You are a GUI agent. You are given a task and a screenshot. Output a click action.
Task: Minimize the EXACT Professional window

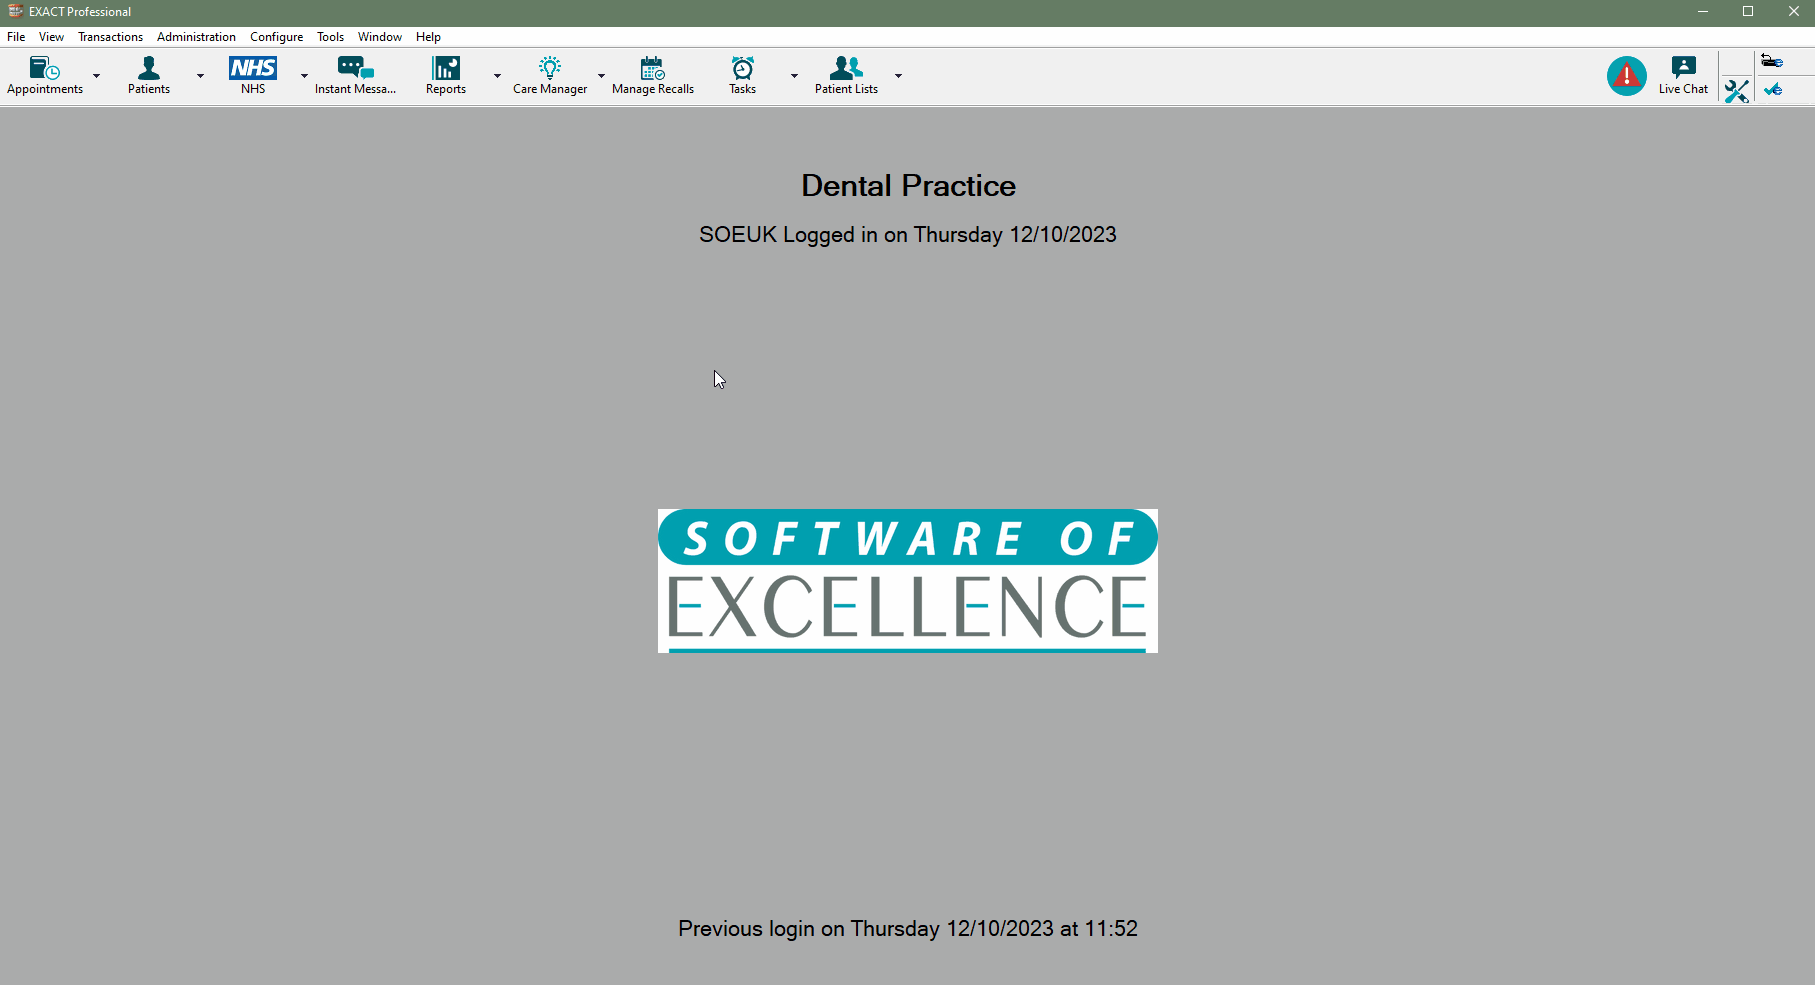tap(1702, 12)
